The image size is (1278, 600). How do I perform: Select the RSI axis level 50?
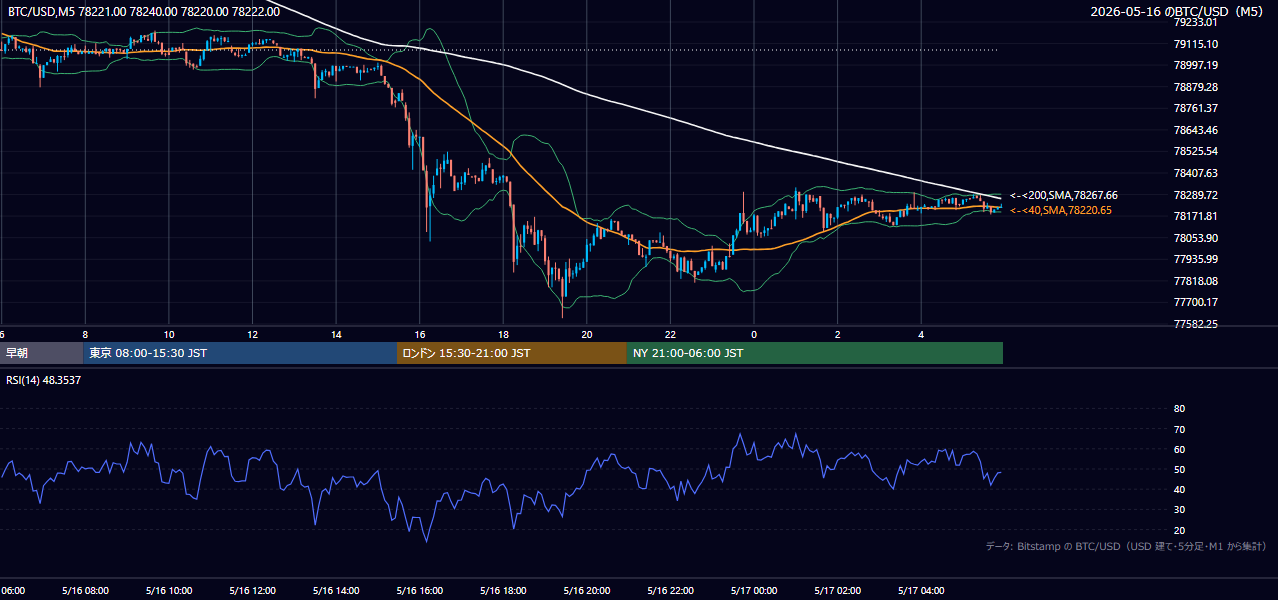pyautogui.click(x=1179, y=469)
